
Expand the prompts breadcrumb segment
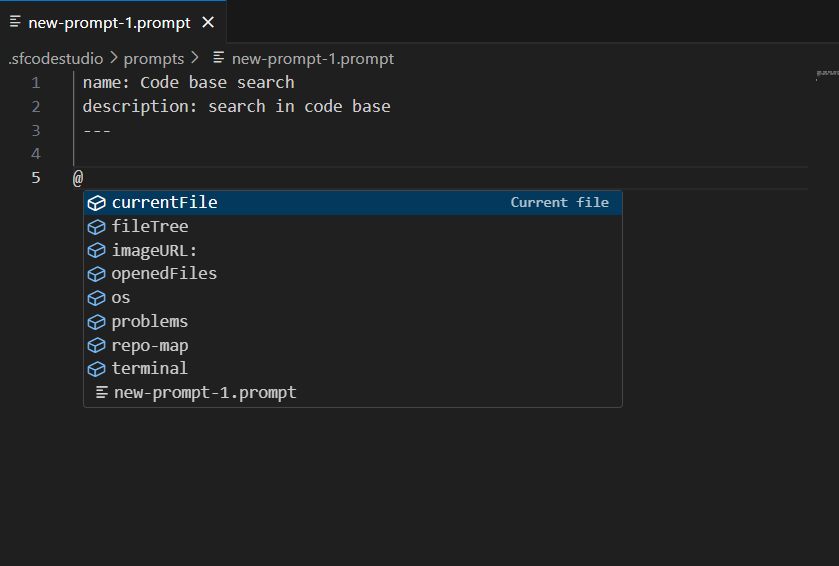point(153,59)
